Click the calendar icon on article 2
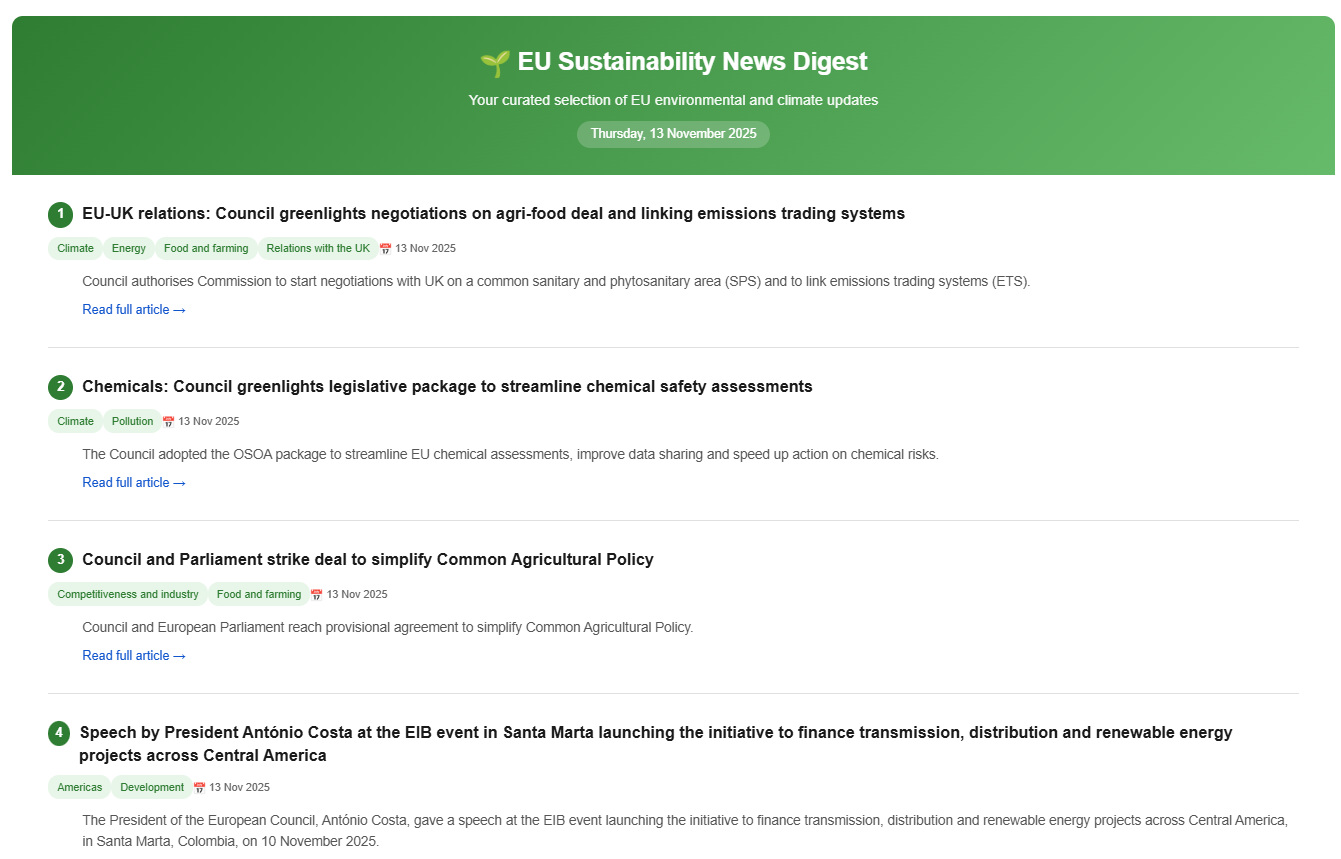1341x859 pixels. click(x=168, y=422)
